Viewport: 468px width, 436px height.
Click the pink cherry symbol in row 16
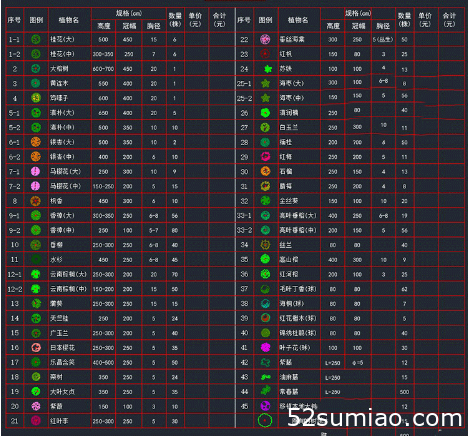pyautogui.click(x=36, y=347)
